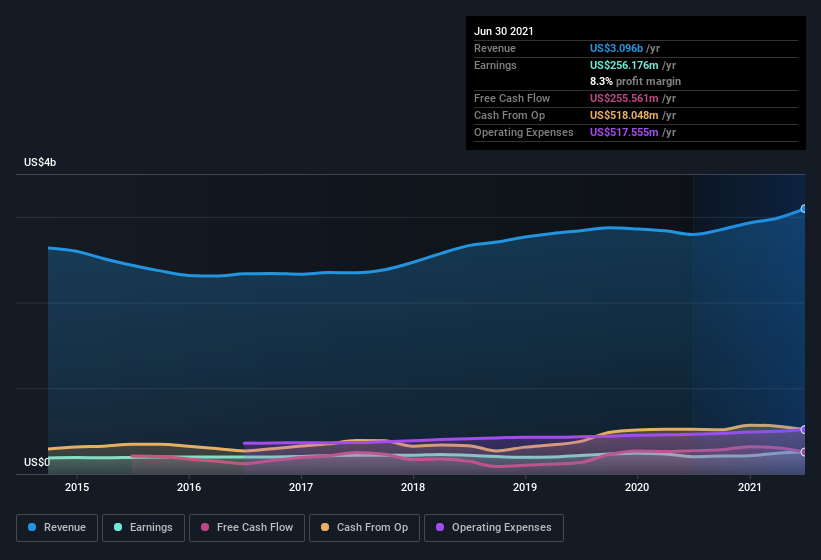Click the Earnings label in tooltip
This screenshot has width=821, height=560.
click(495, 65)
